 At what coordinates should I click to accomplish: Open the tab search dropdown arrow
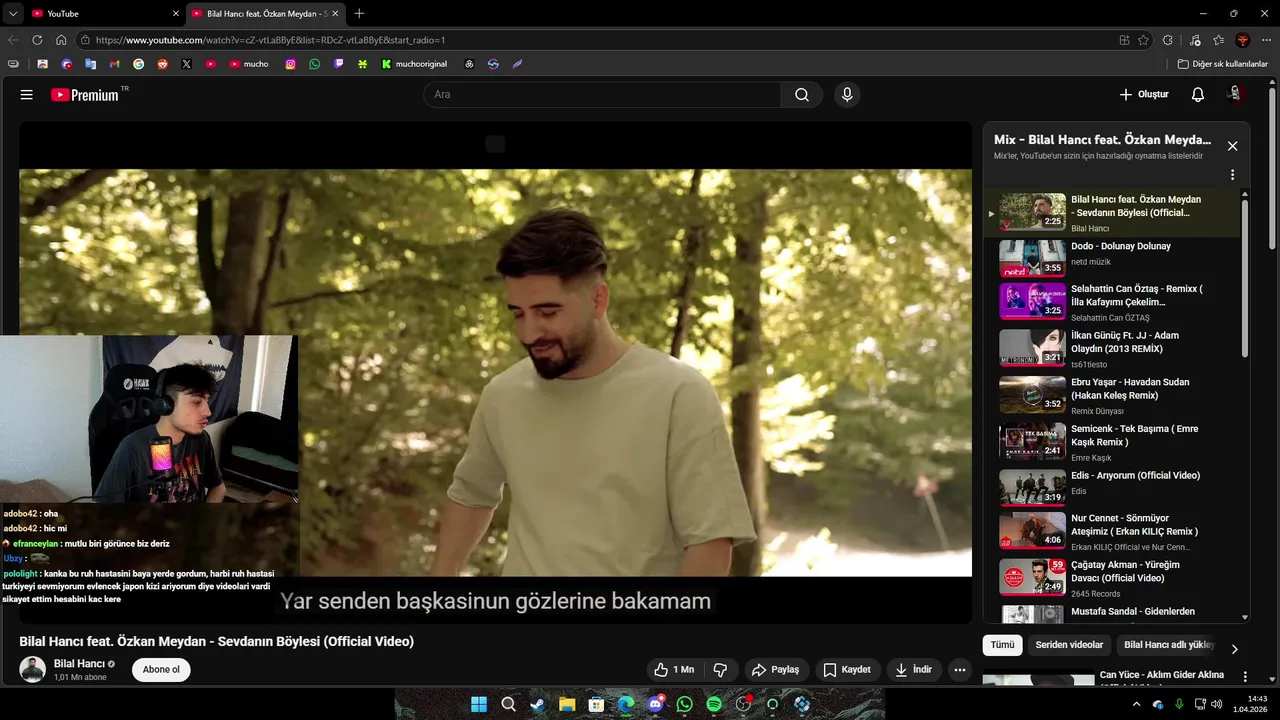click(x=13, y=14)
